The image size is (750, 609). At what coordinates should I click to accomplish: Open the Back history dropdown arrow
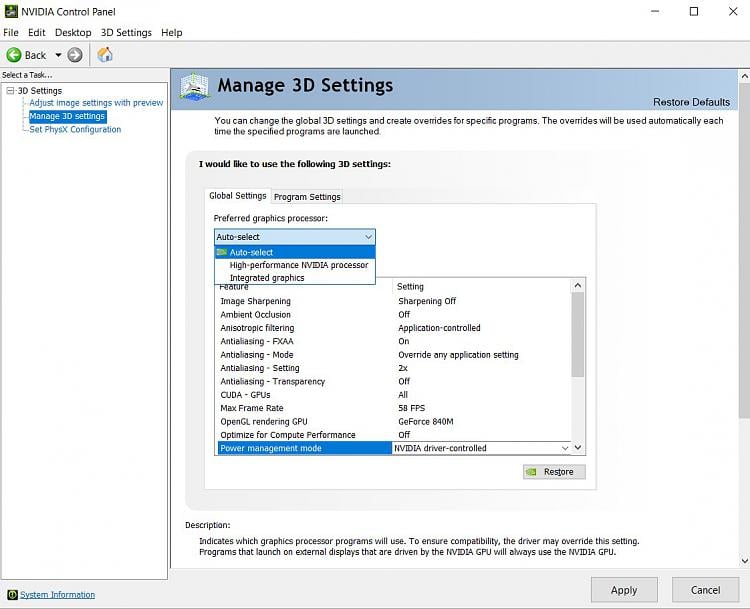tap(58, 55)
